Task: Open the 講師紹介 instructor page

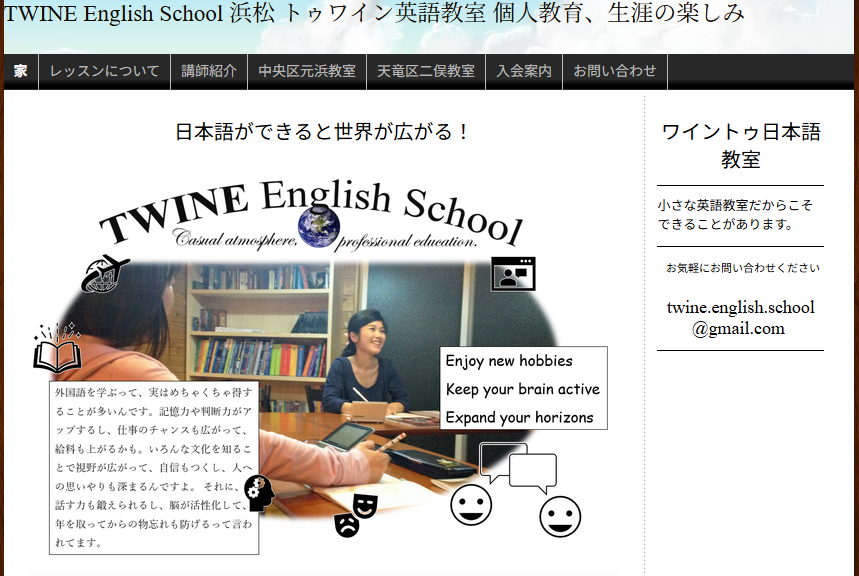Action: [x=209, y=71]
